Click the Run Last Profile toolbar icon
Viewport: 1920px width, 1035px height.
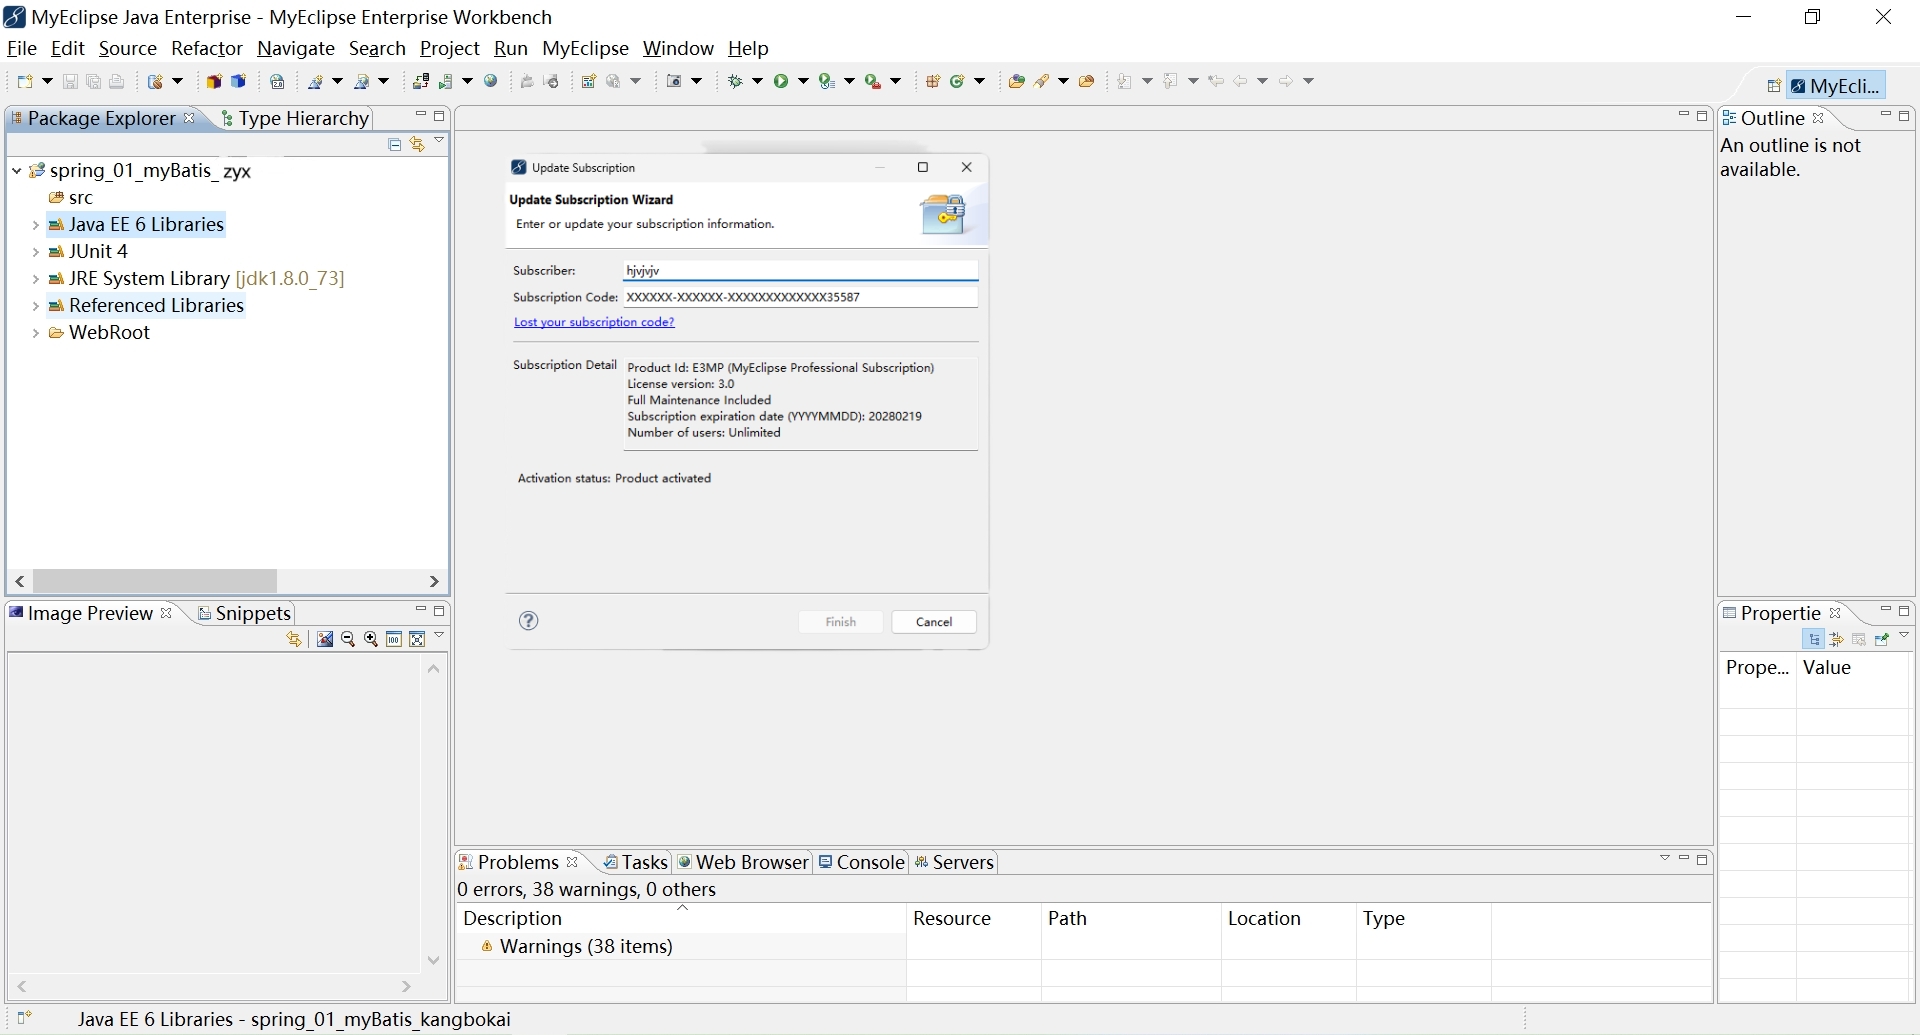[827, 81]
